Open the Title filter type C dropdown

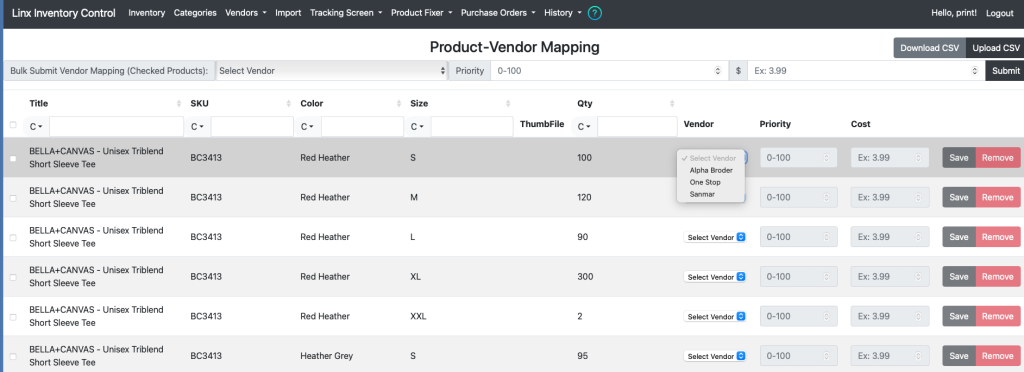pyautogui.click(x=36, y=127)
